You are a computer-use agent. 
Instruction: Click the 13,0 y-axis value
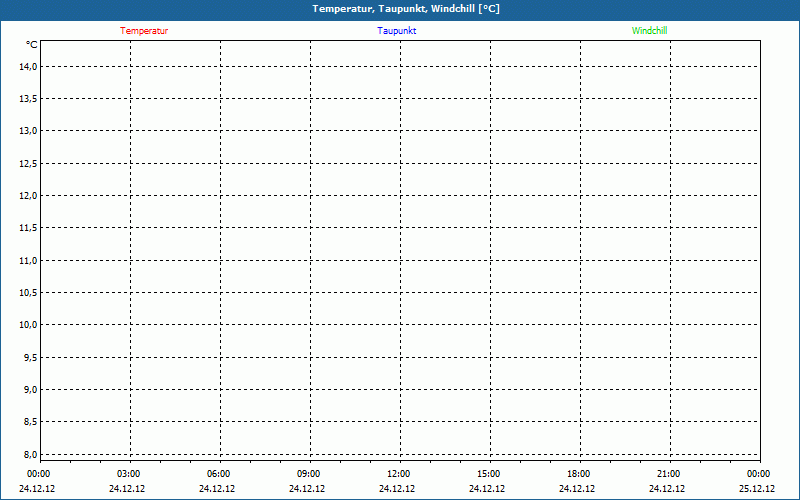(x=28, y=131)
